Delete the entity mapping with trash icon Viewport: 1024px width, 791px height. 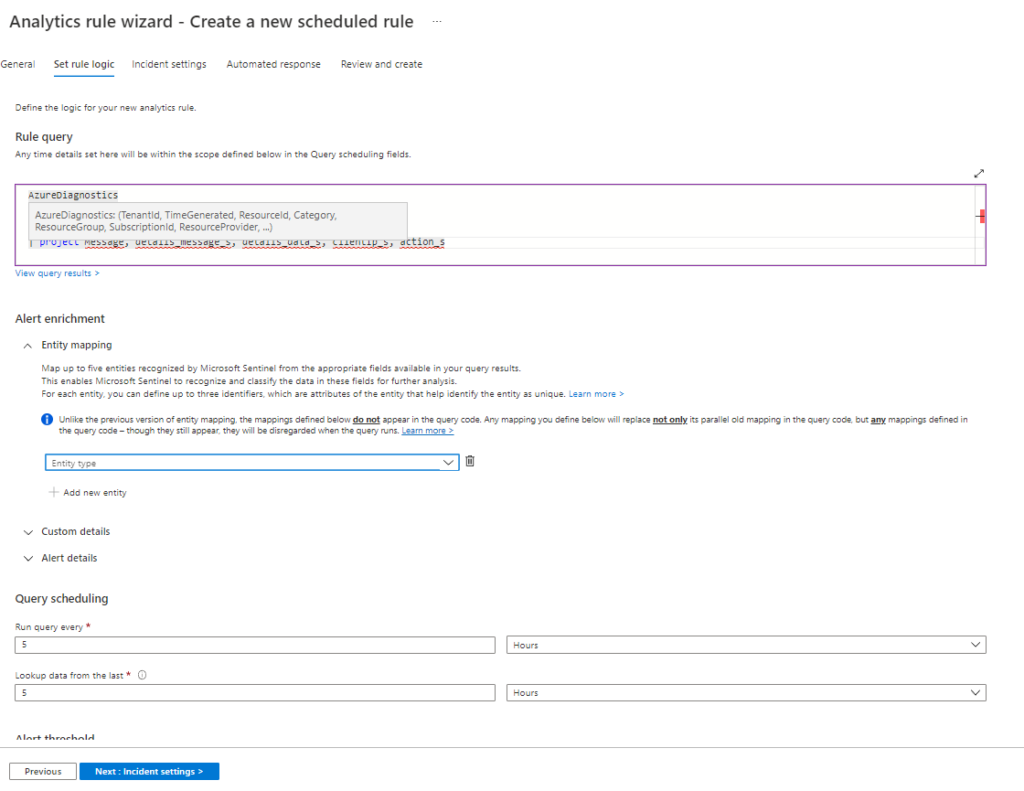pyautogui.click(x=469, y=462)
